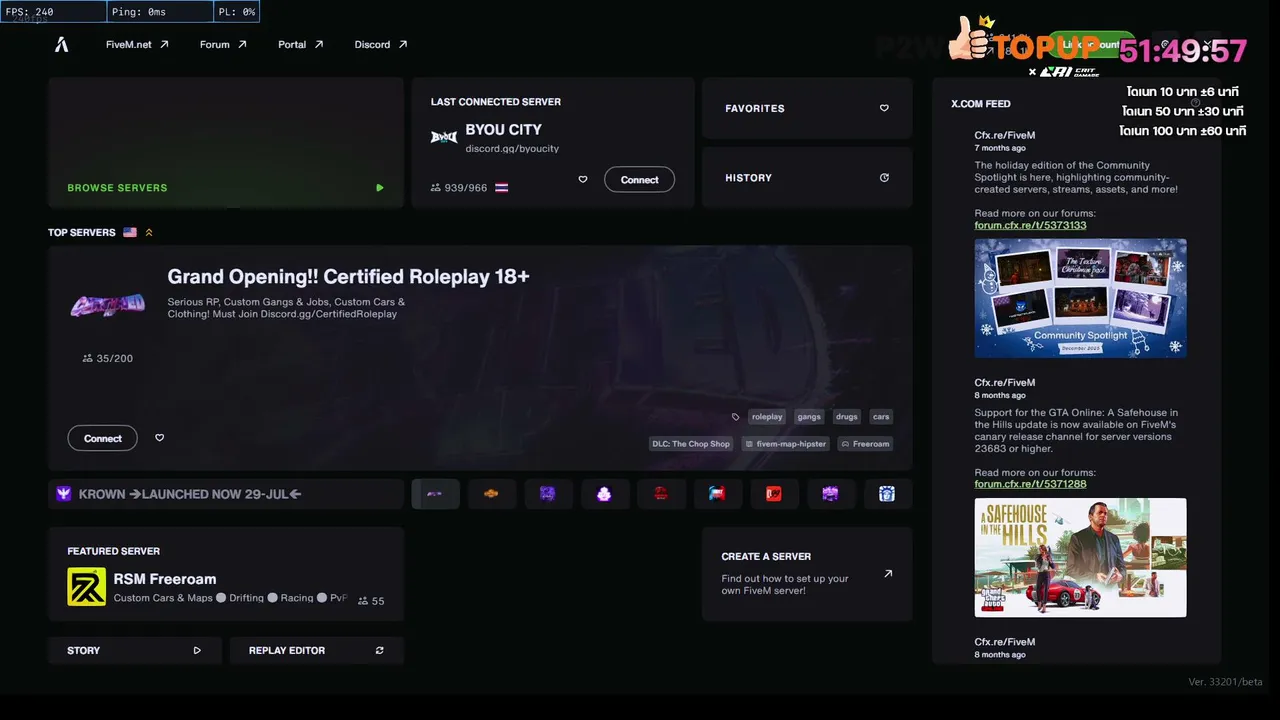Image resolution: width=1280 pixels, height=720 pixels.
Task: Select the fourth top server thumbnail, pink glowing
Action: [x=604, y=494]
